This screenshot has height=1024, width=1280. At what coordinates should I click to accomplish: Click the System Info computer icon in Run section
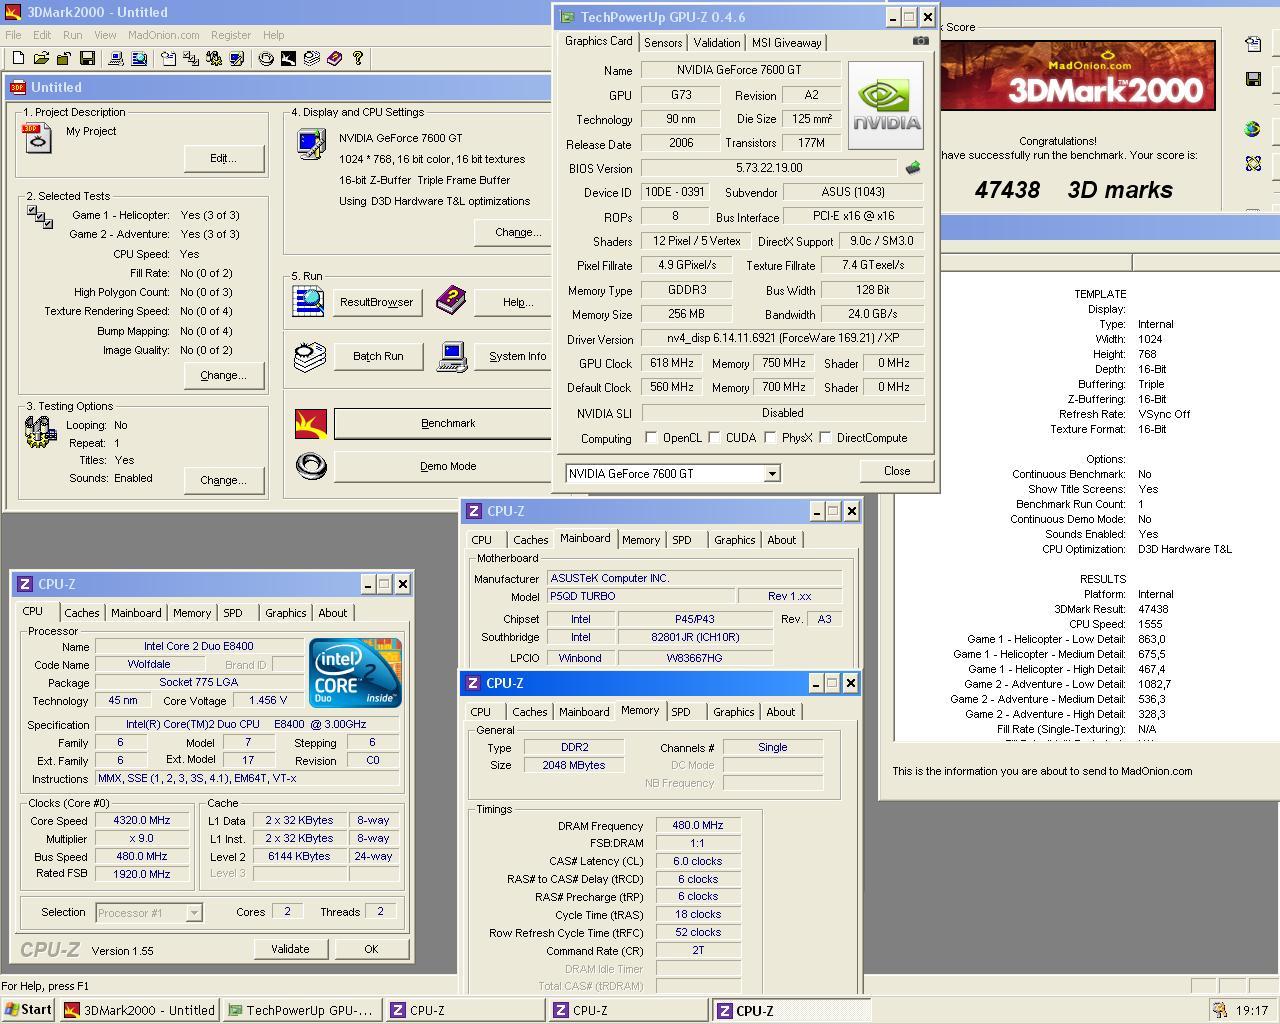(452, 356)
